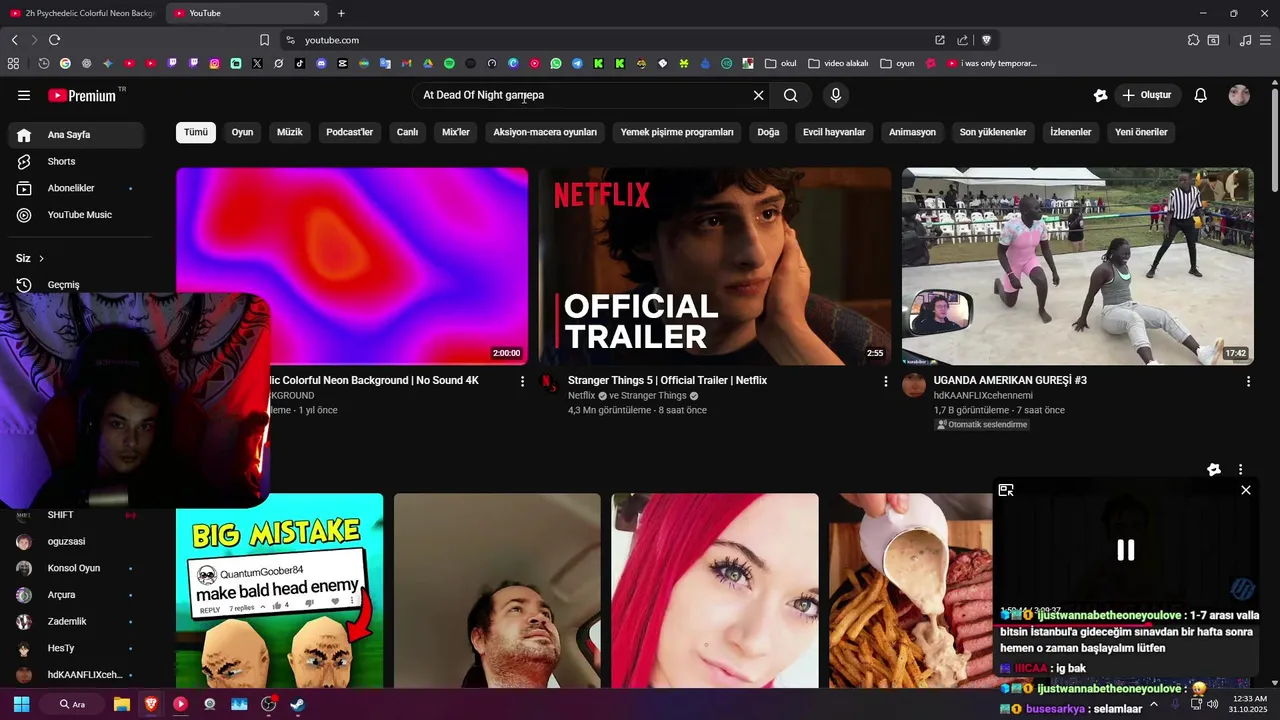The image size is (1280, 720).
Task: Select the Animasyon filter chip
Action: pos(912,132)
